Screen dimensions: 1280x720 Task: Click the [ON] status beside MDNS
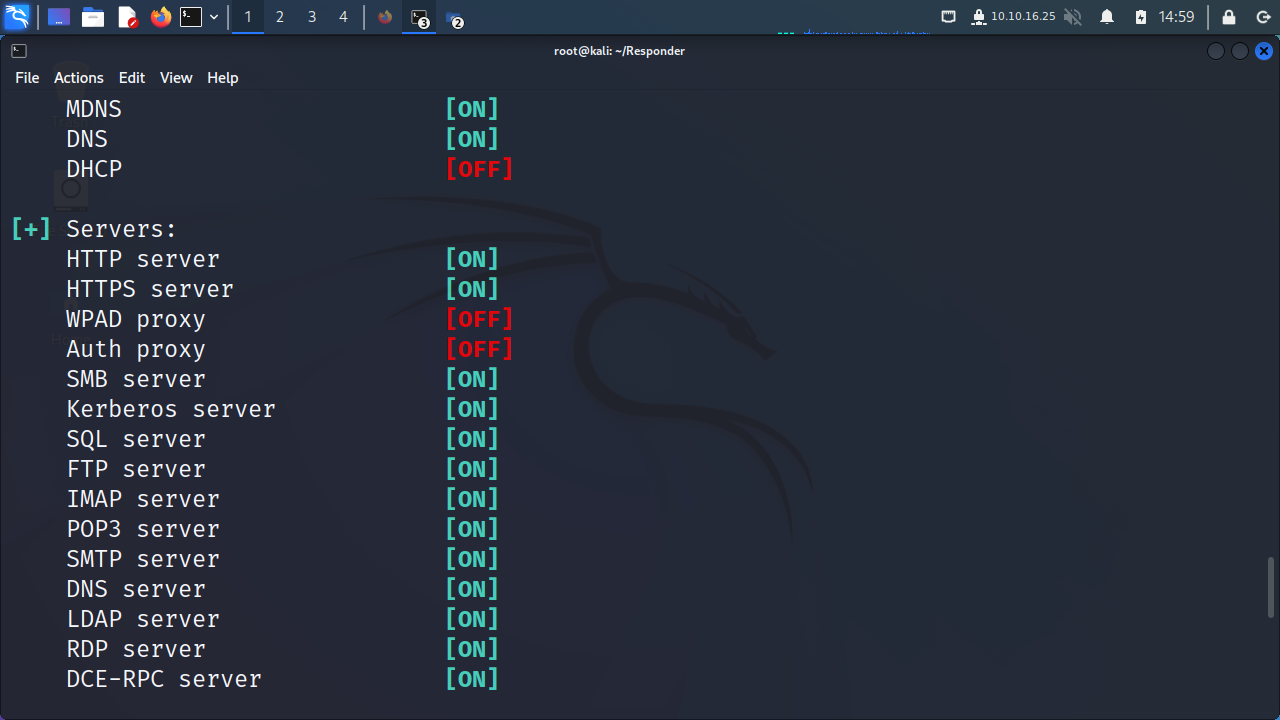pyautogui.click(x=472, y=109)
